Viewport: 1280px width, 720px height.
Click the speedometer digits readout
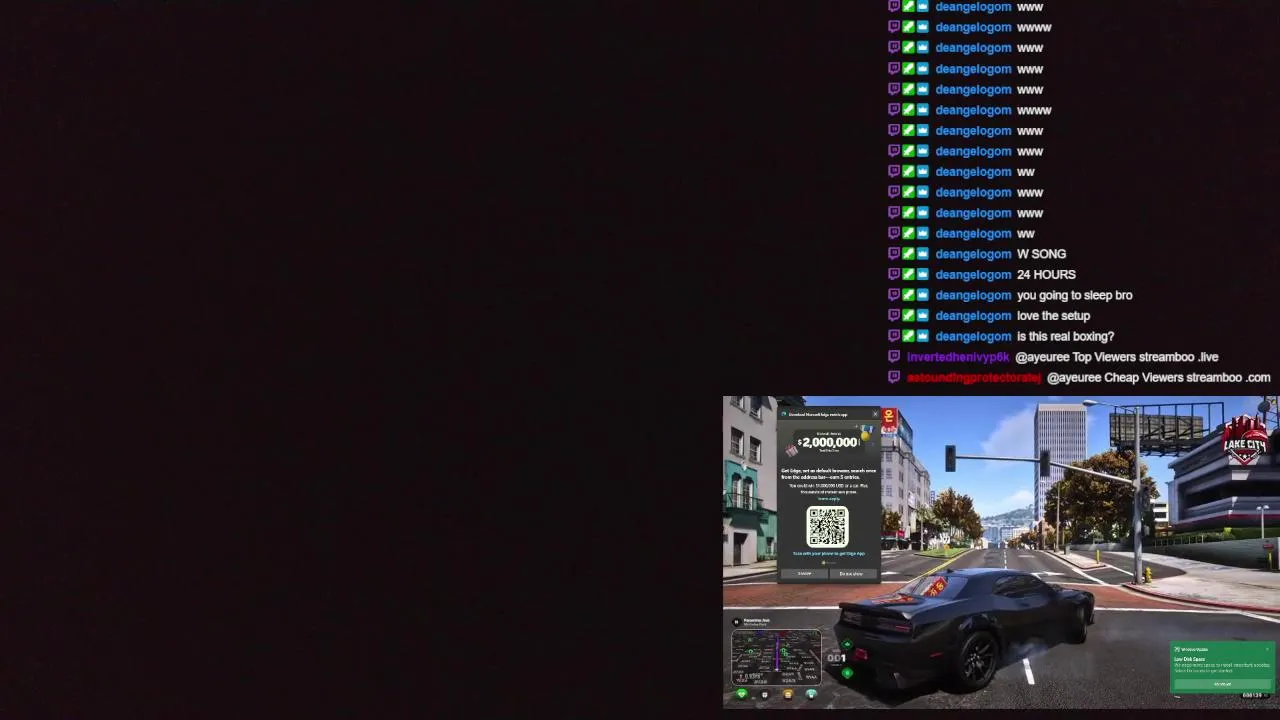pyautogui.click(x=836, y=658)
